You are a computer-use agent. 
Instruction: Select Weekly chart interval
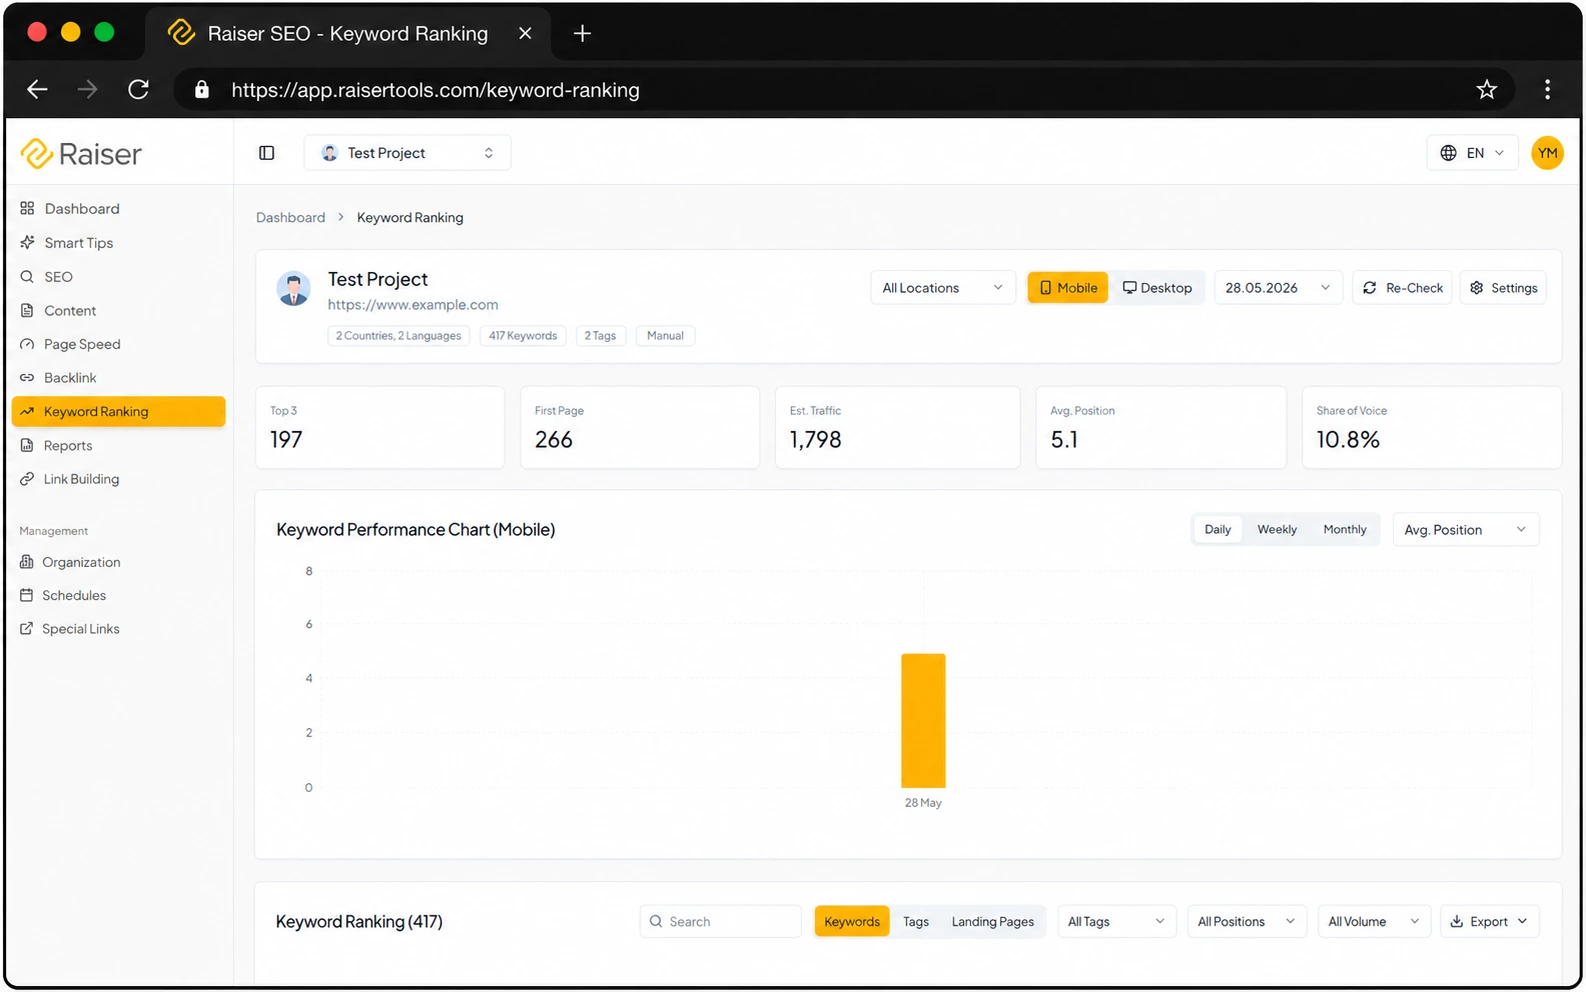1277,530
